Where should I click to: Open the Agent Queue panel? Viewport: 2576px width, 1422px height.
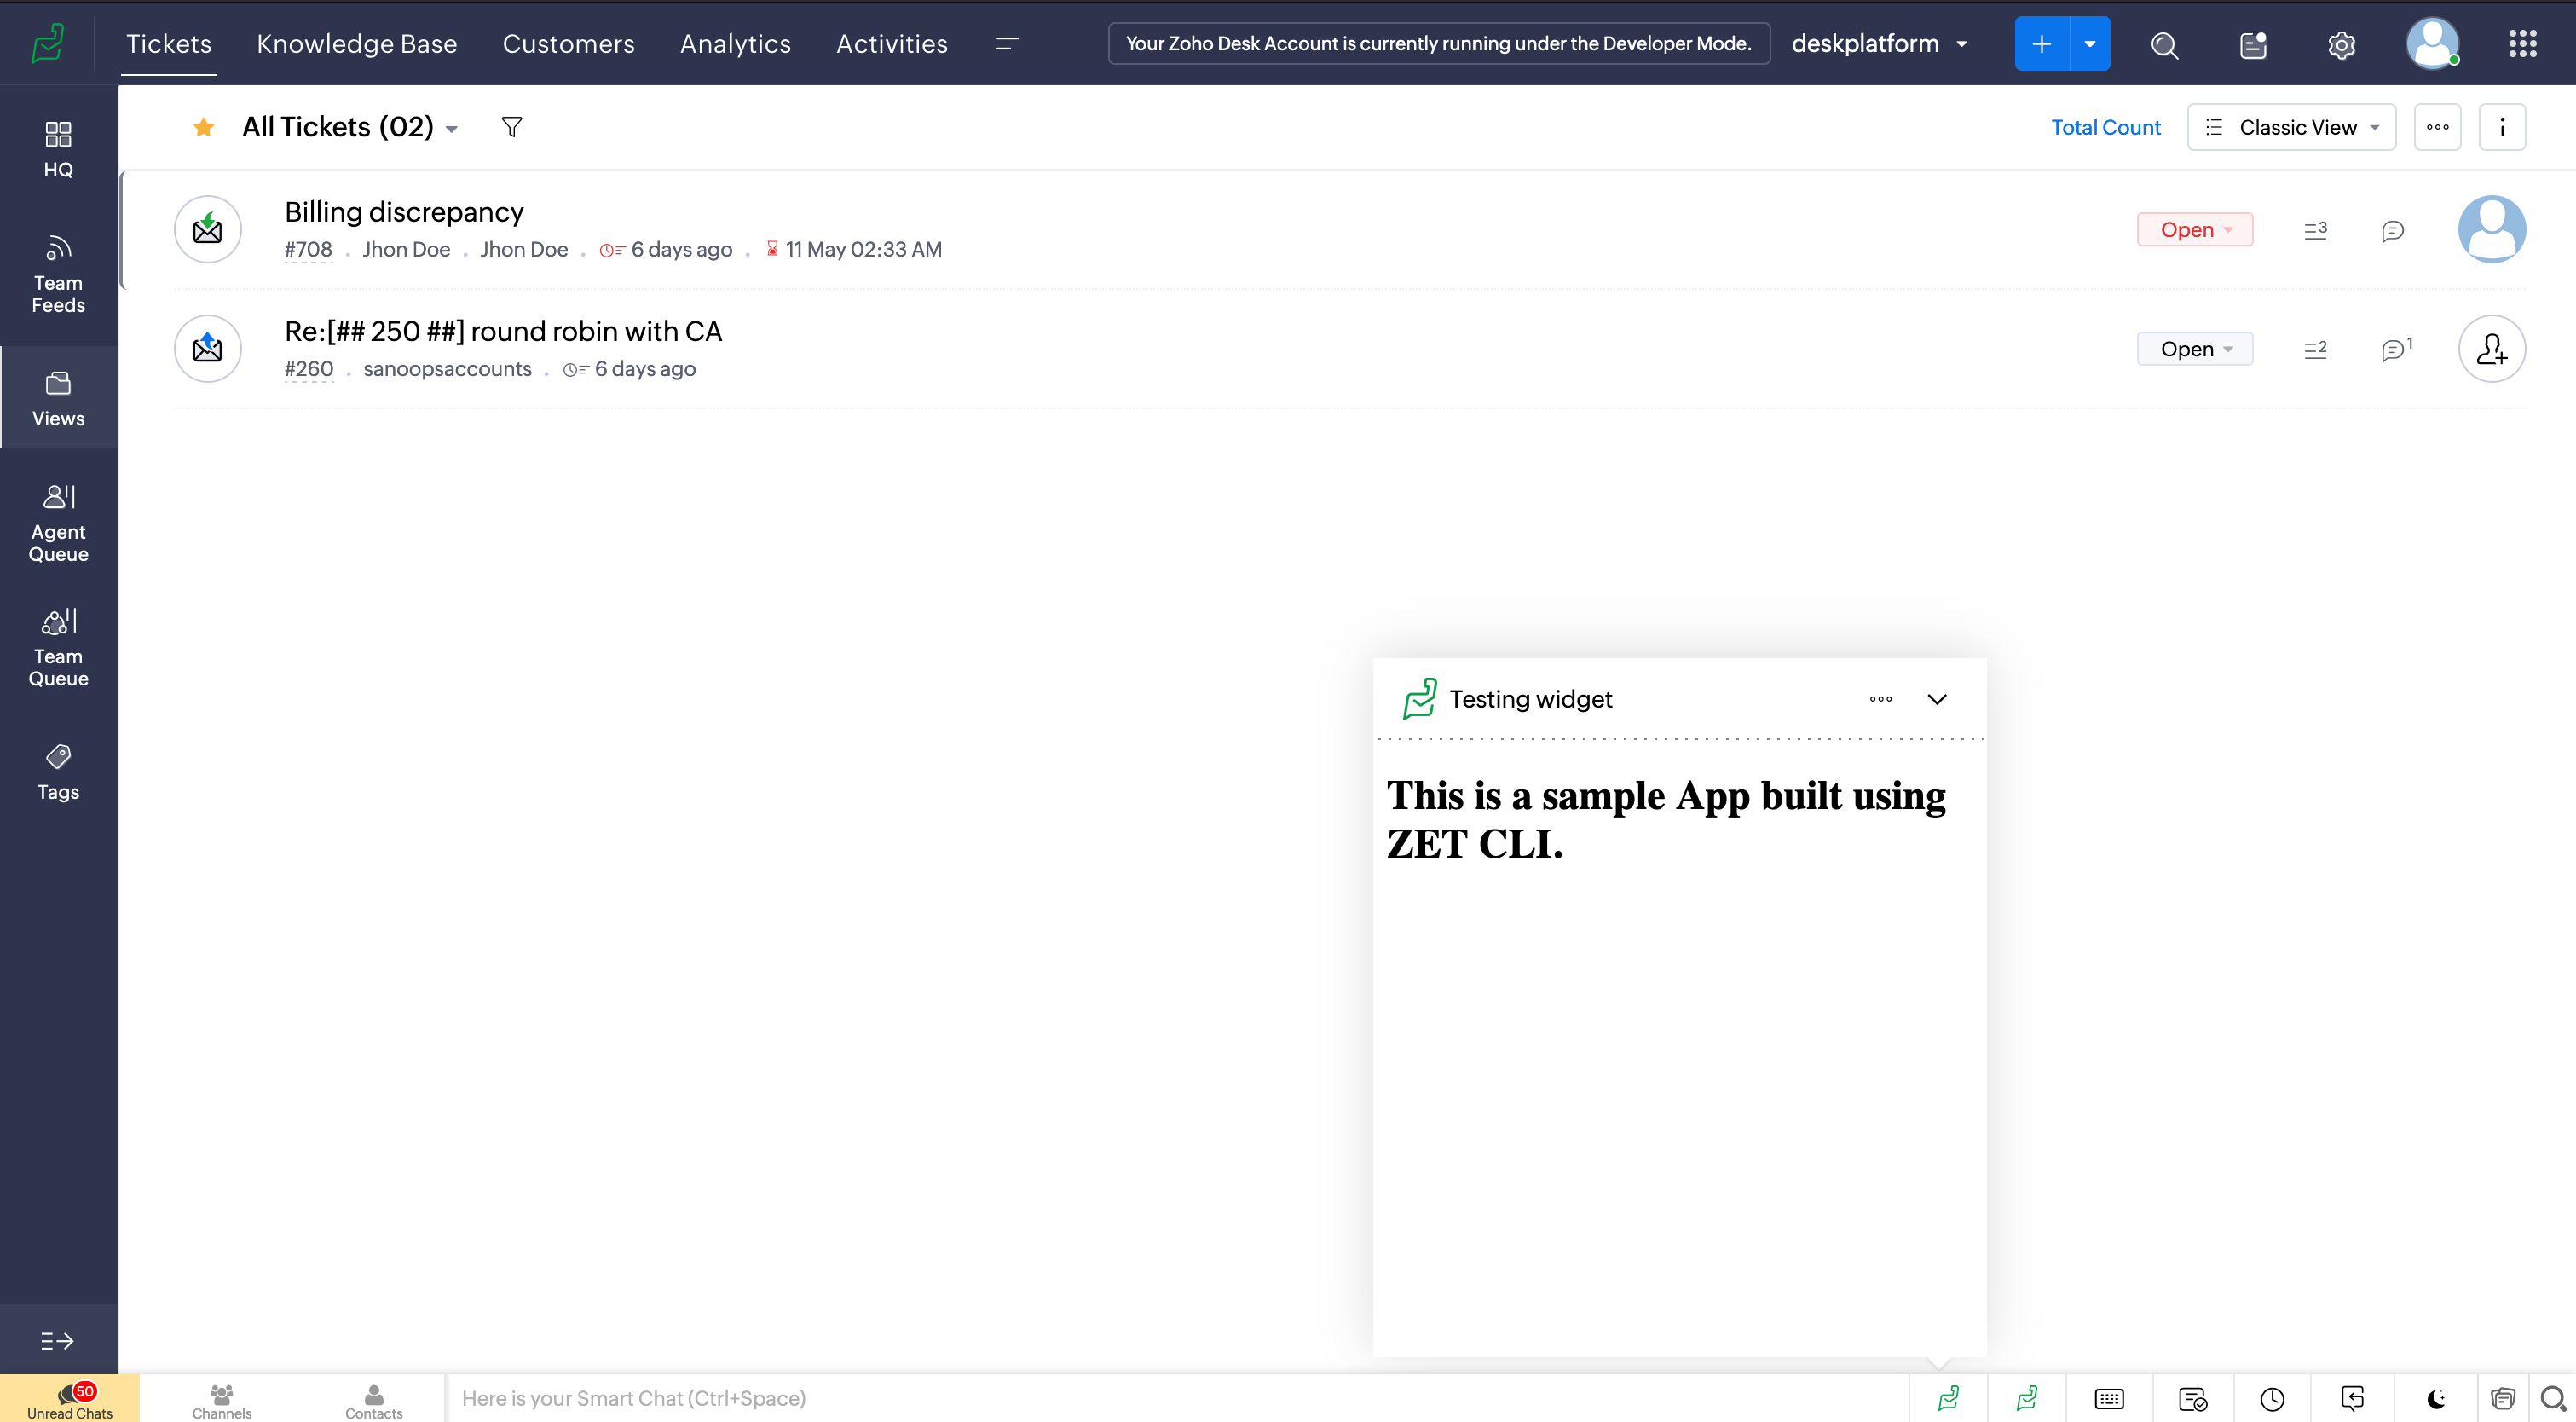[x=58, y=523]
